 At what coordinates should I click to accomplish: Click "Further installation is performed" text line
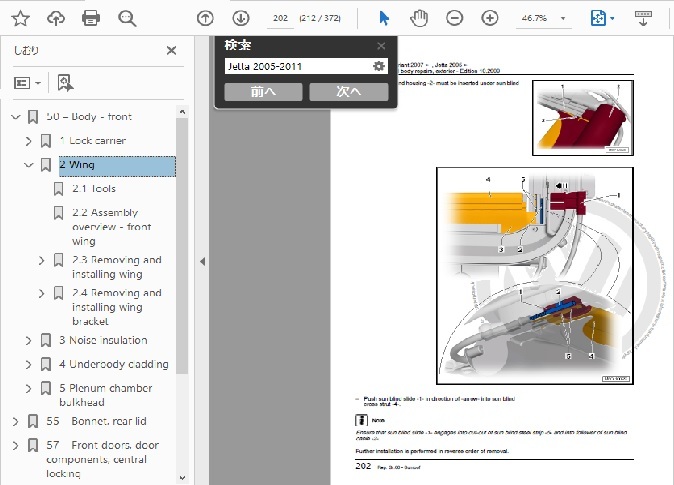[x=432, y=451]
